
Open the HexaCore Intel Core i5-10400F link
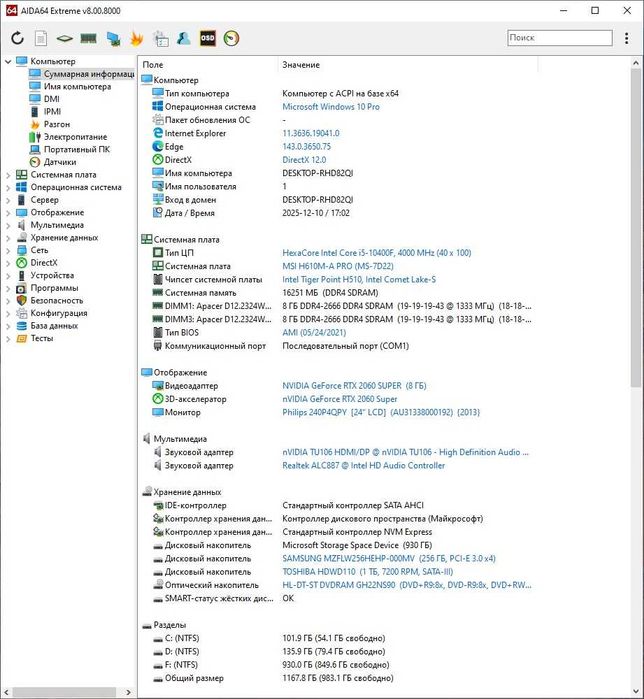click(377, 253)
